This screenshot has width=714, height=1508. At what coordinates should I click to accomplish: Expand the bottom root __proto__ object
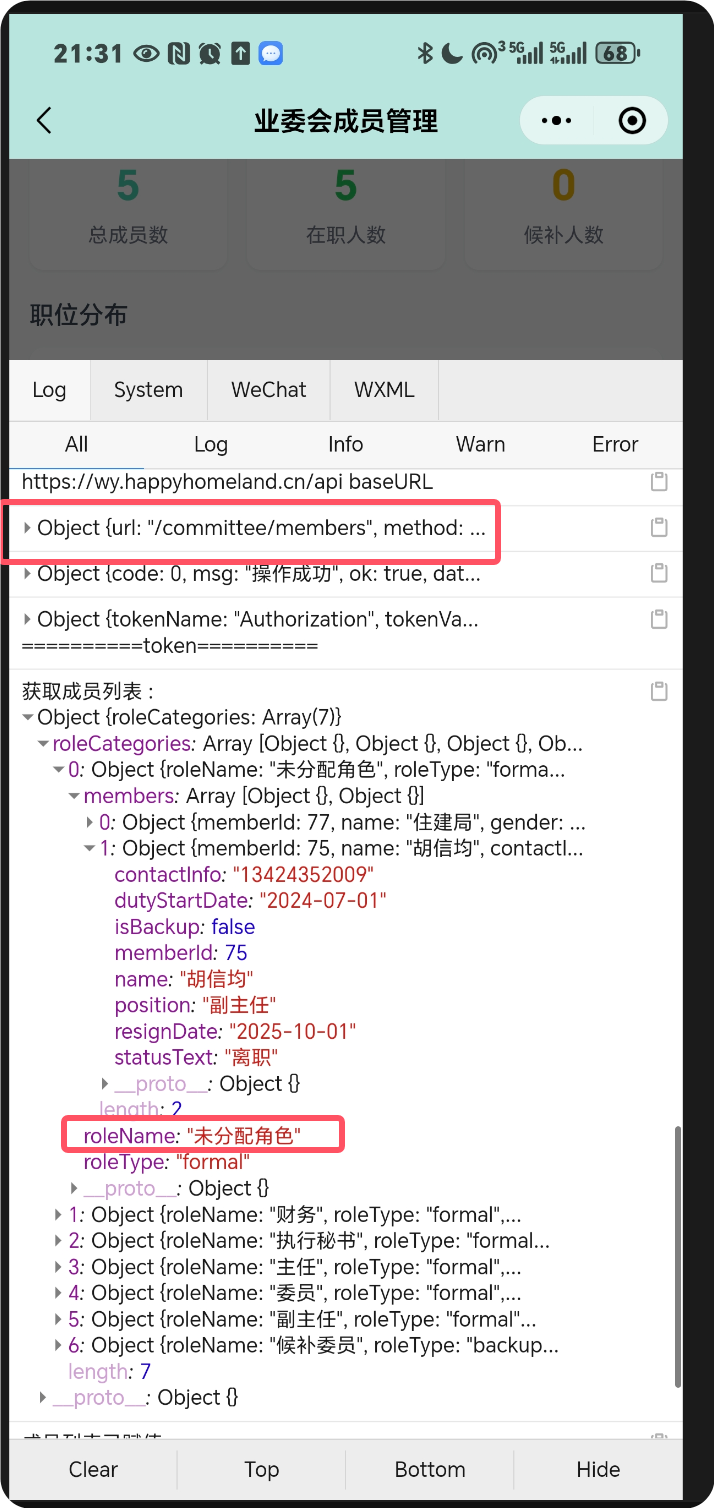point(43,1397)
